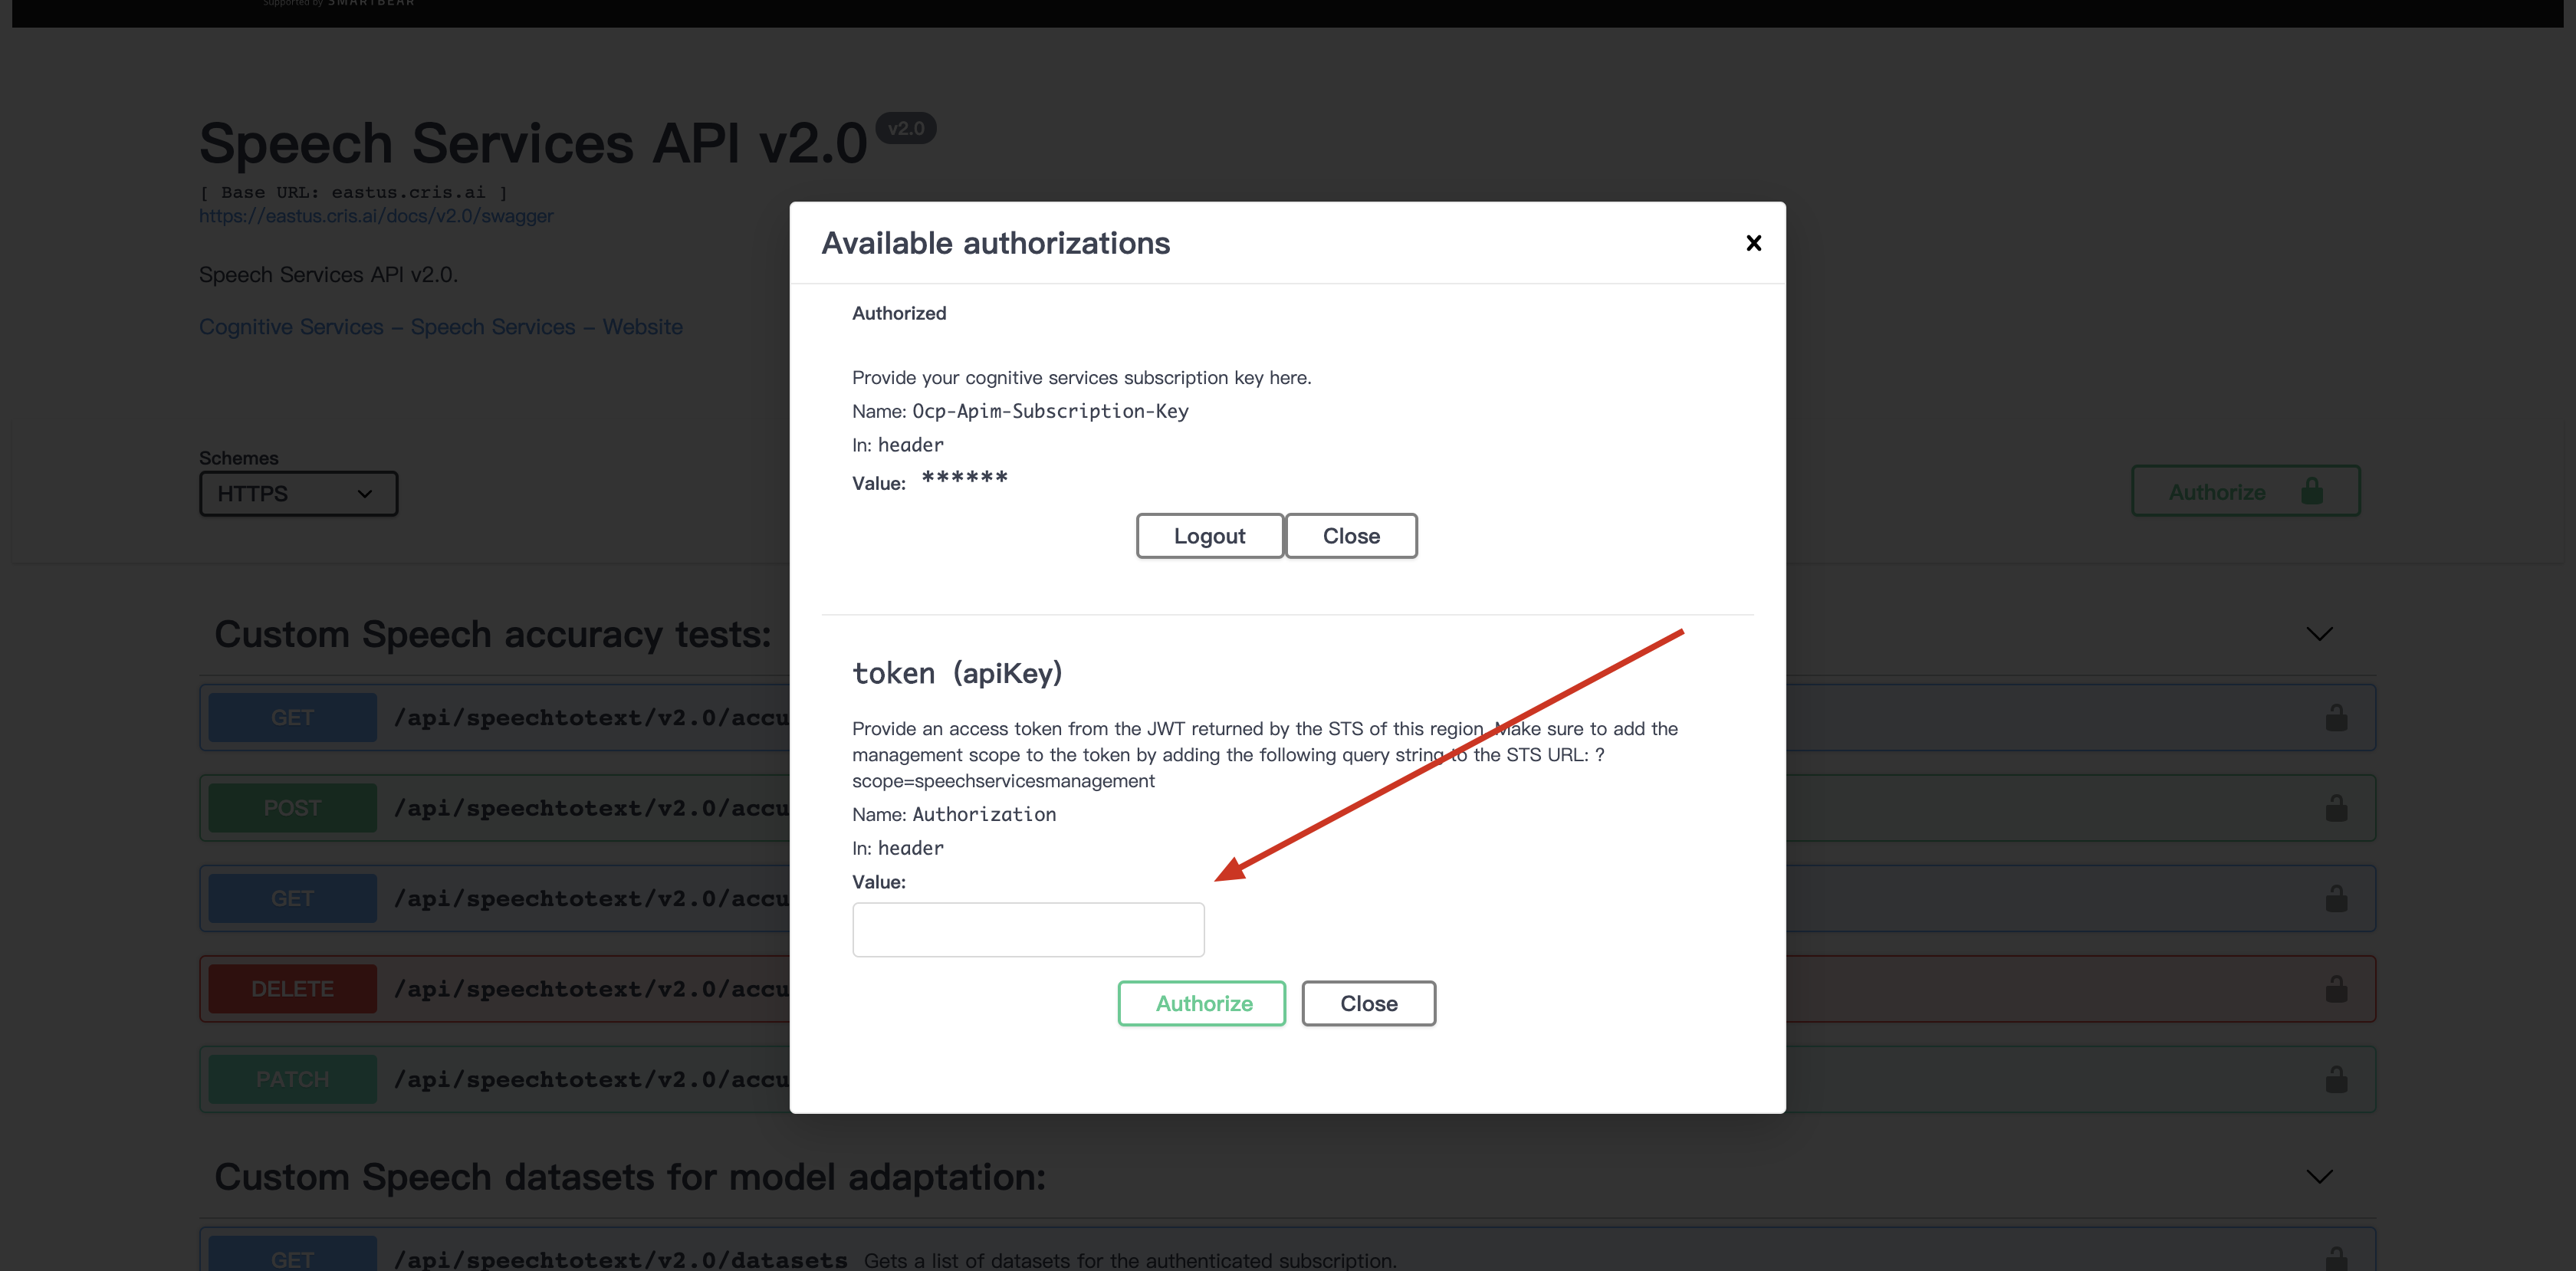Click Close beside the green Authorize button
The width and height of the screenshot is (2576, 1271).
click(x=1368, y=1003)
